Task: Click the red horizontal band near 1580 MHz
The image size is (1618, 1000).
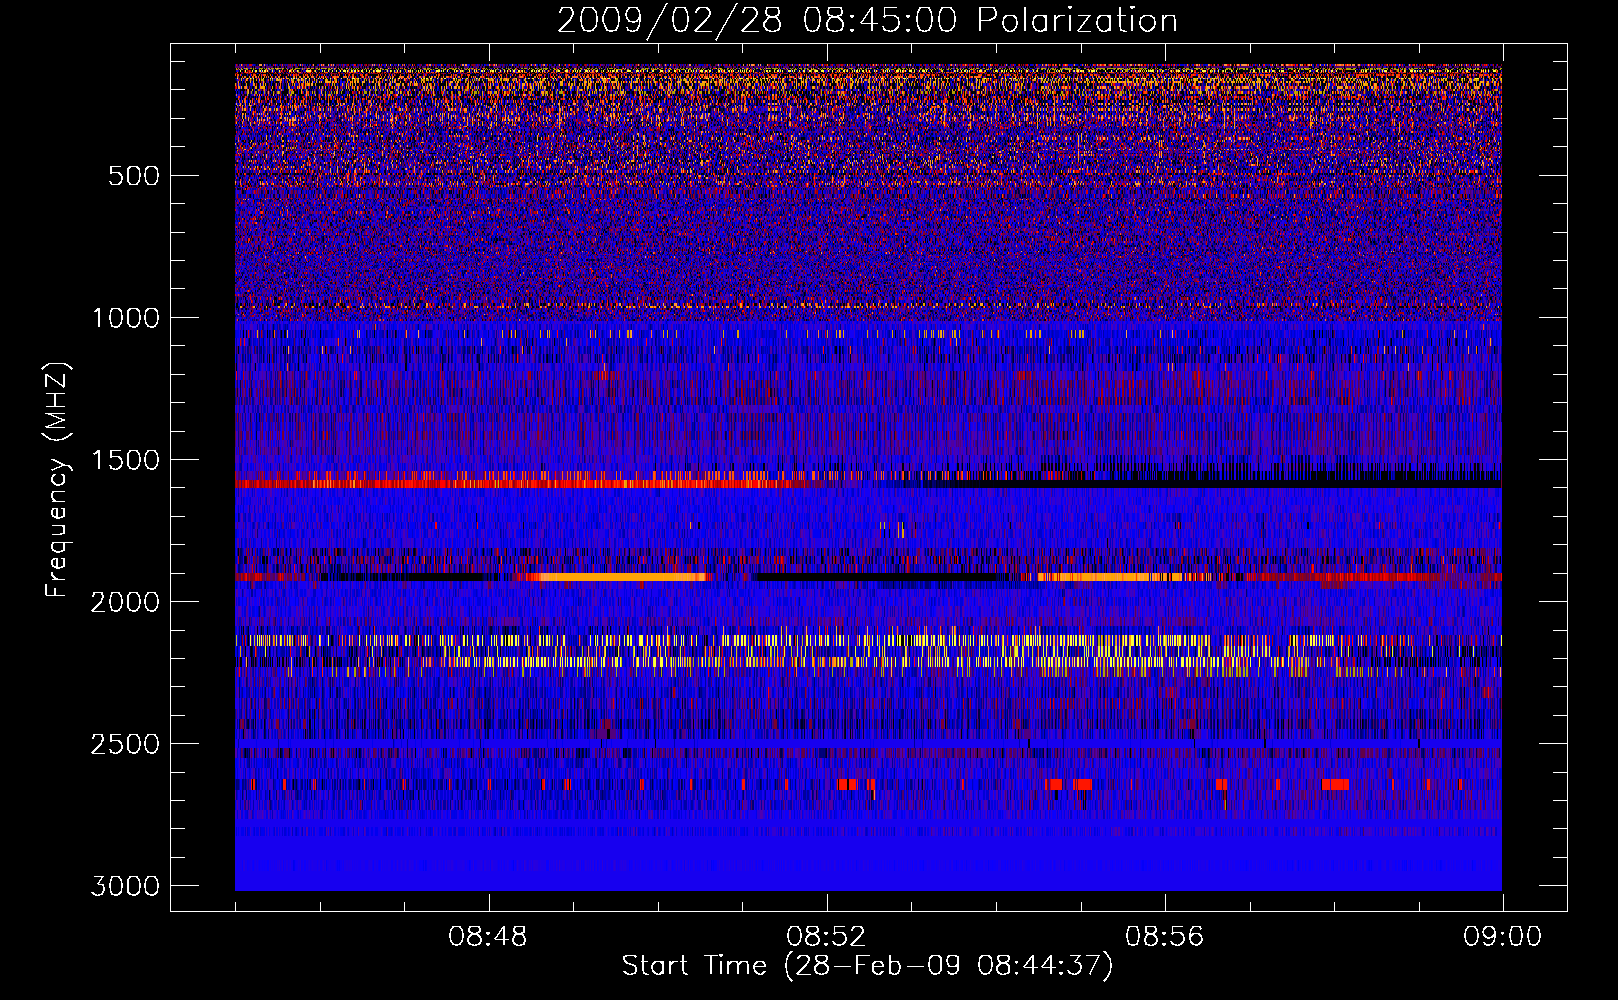Action: point(520,483)
